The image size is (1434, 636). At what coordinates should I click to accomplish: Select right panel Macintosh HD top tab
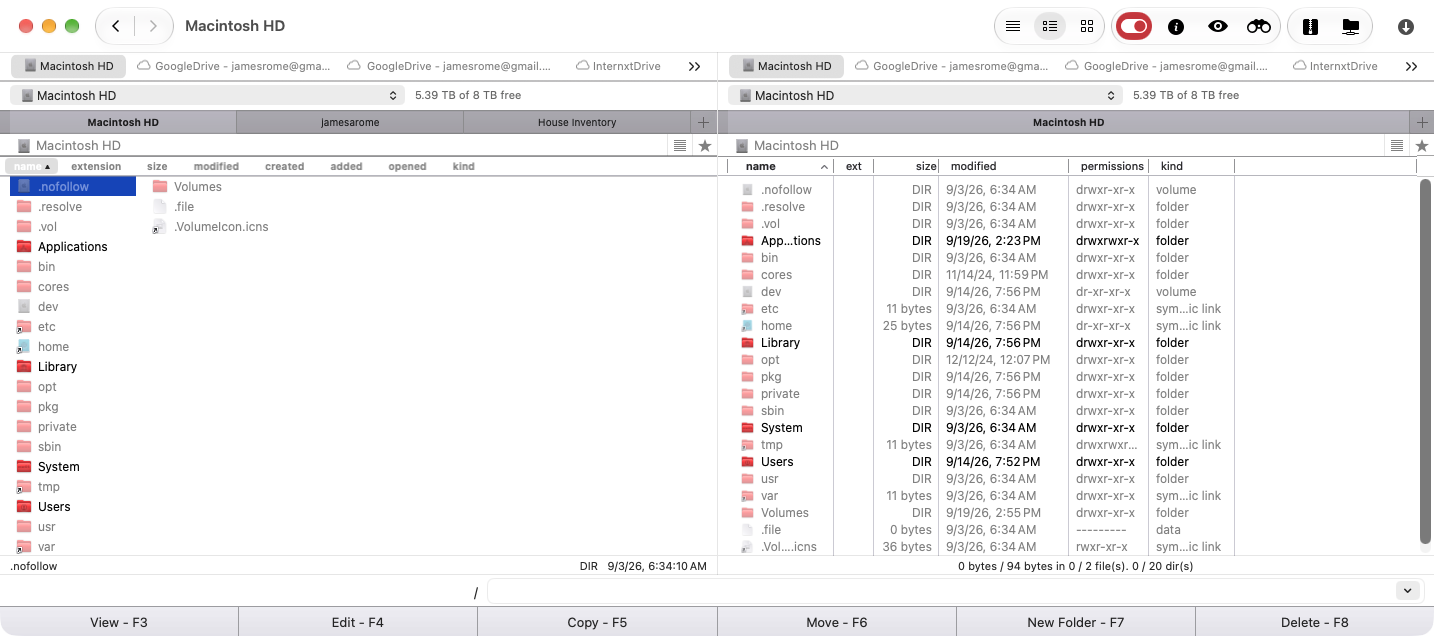pyautogui.click(x=786, y=66)
